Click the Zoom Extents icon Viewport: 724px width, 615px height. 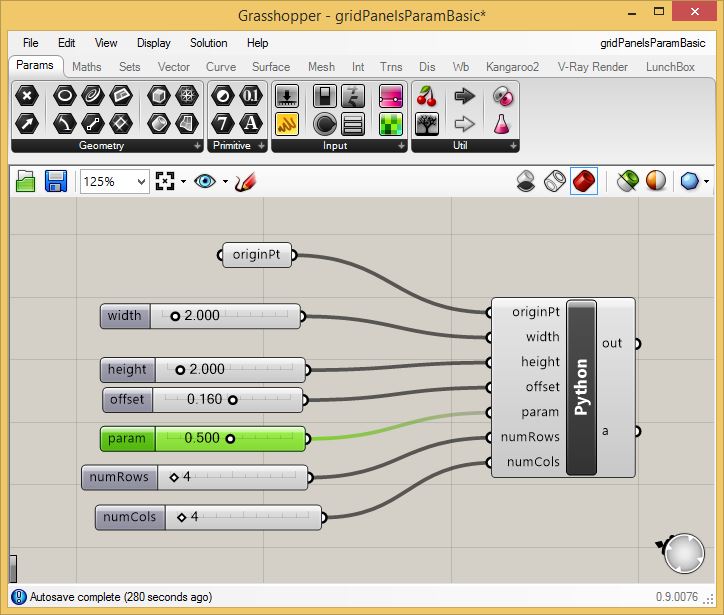pos(165,181)
